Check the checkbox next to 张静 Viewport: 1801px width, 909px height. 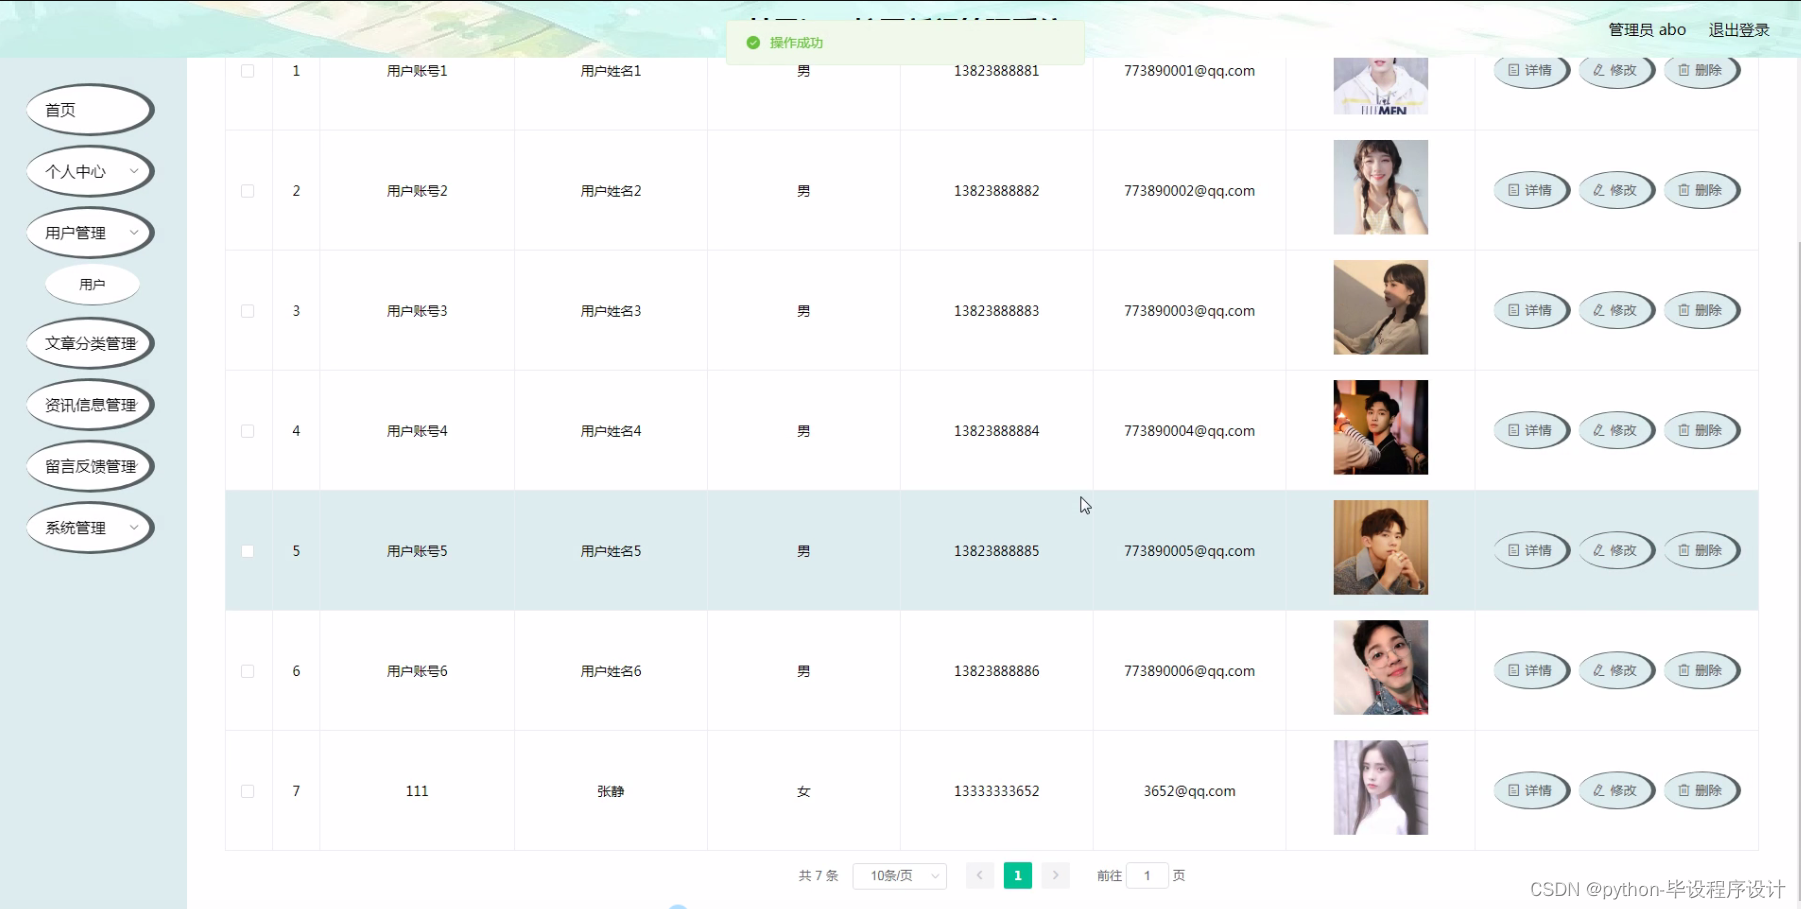tap(248, 790)
